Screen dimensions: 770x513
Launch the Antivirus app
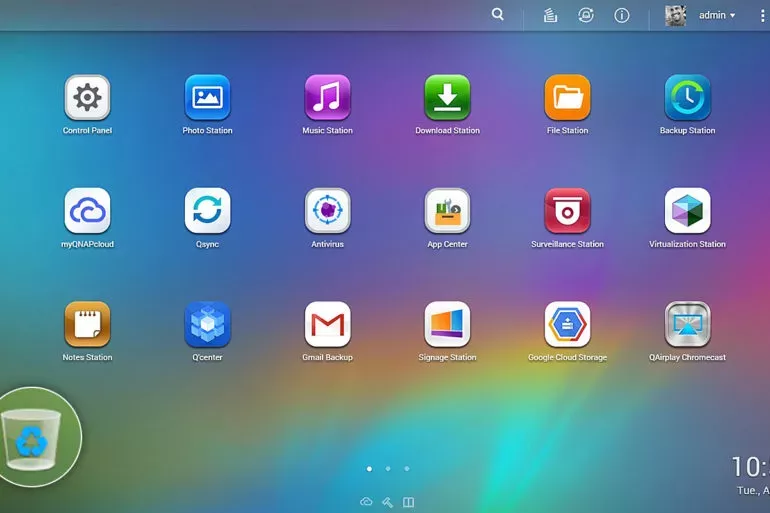click(x=327, y=211)
